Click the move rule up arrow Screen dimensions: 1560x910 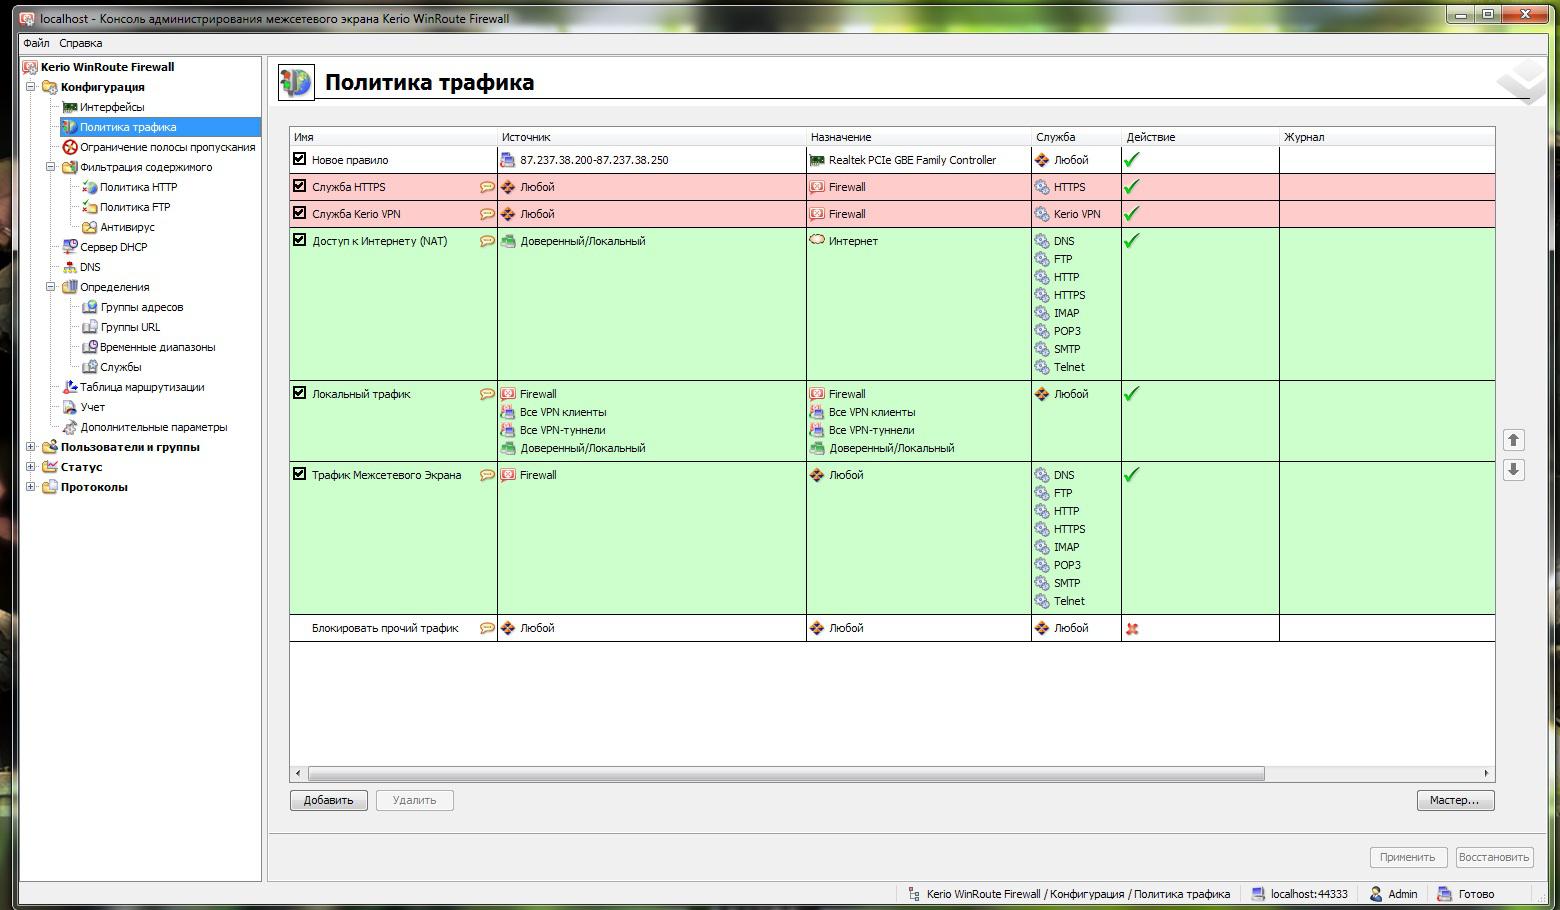(1514, 440)
